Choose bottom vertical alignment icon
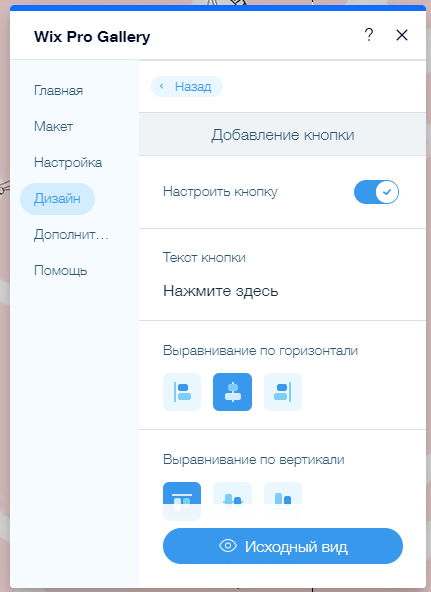The height and width of the screenshot is (592, 431). [x=283, y=496]
